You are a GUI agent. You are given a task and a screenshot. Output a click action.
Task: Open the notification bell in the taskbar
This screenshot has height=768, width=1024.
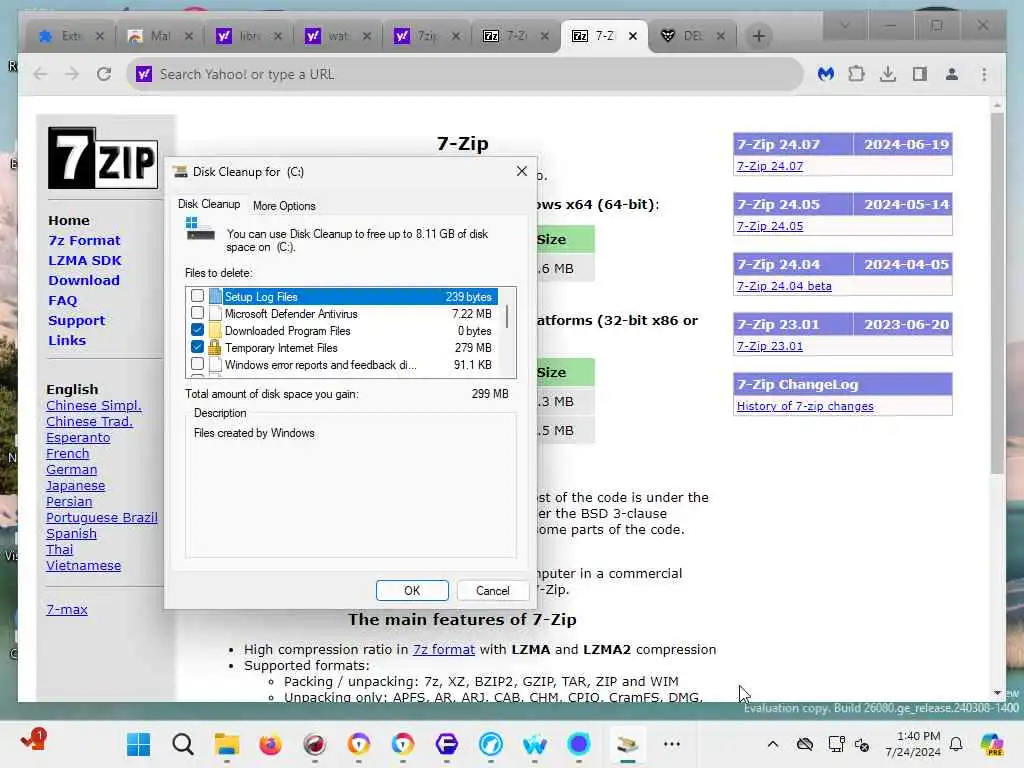[x=956, y=744]
